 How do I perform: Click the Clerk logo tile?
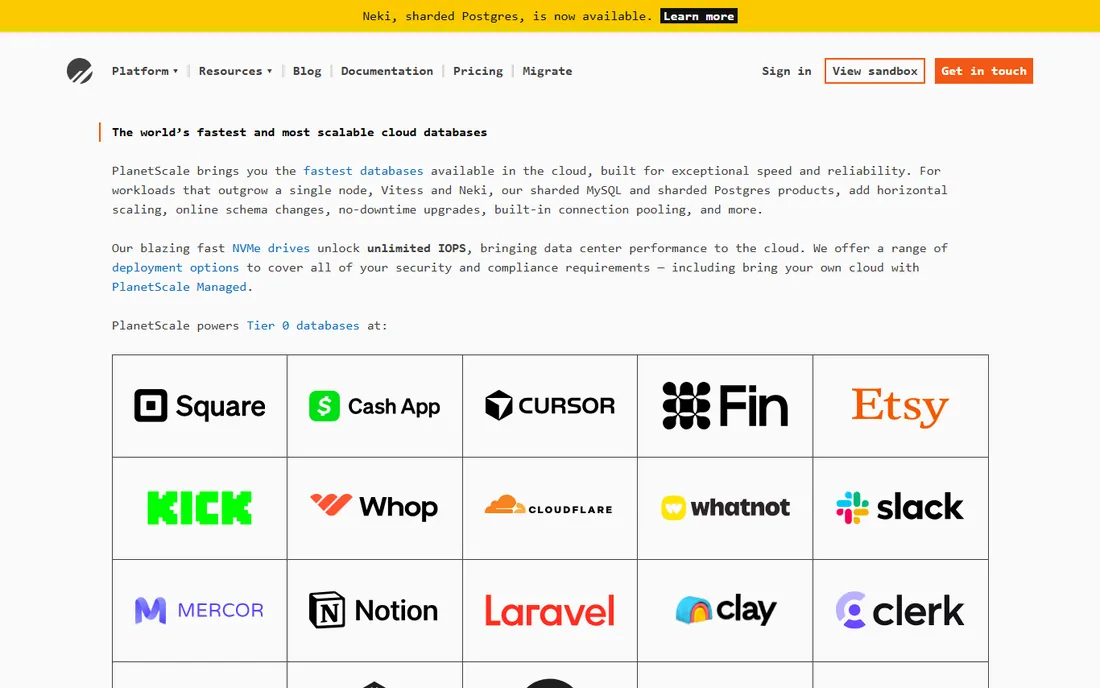(x=901, y=611)
